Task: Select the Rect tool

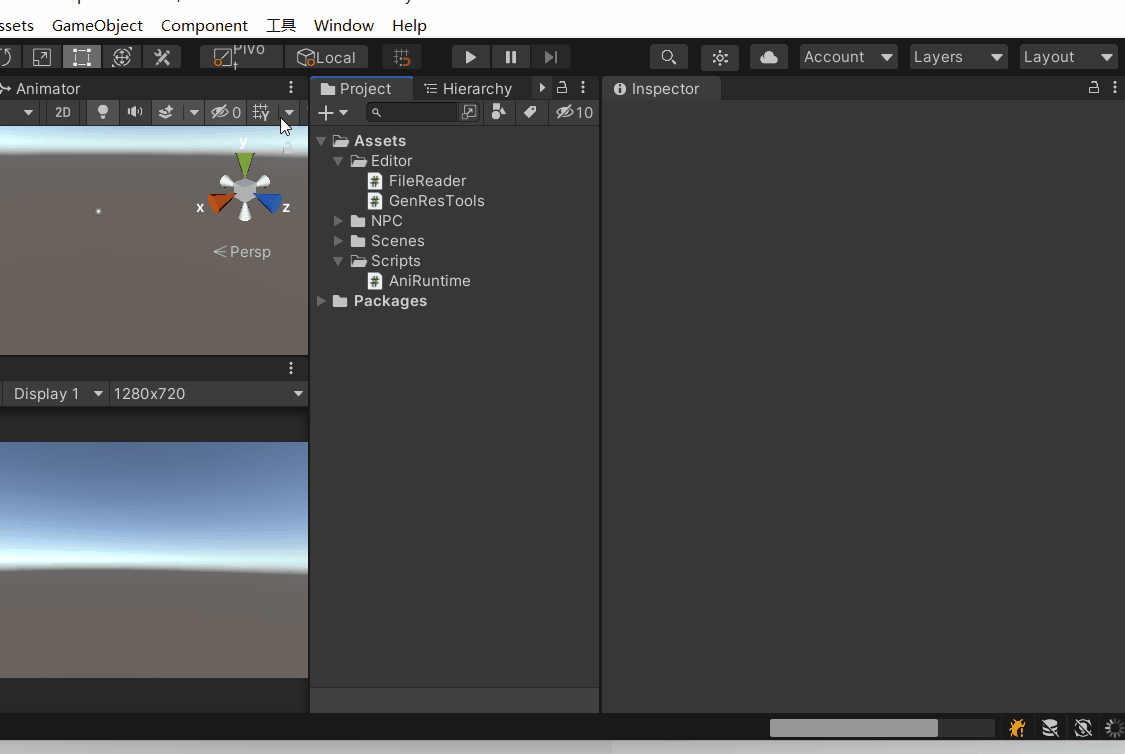Action: [x=82, y=57]
